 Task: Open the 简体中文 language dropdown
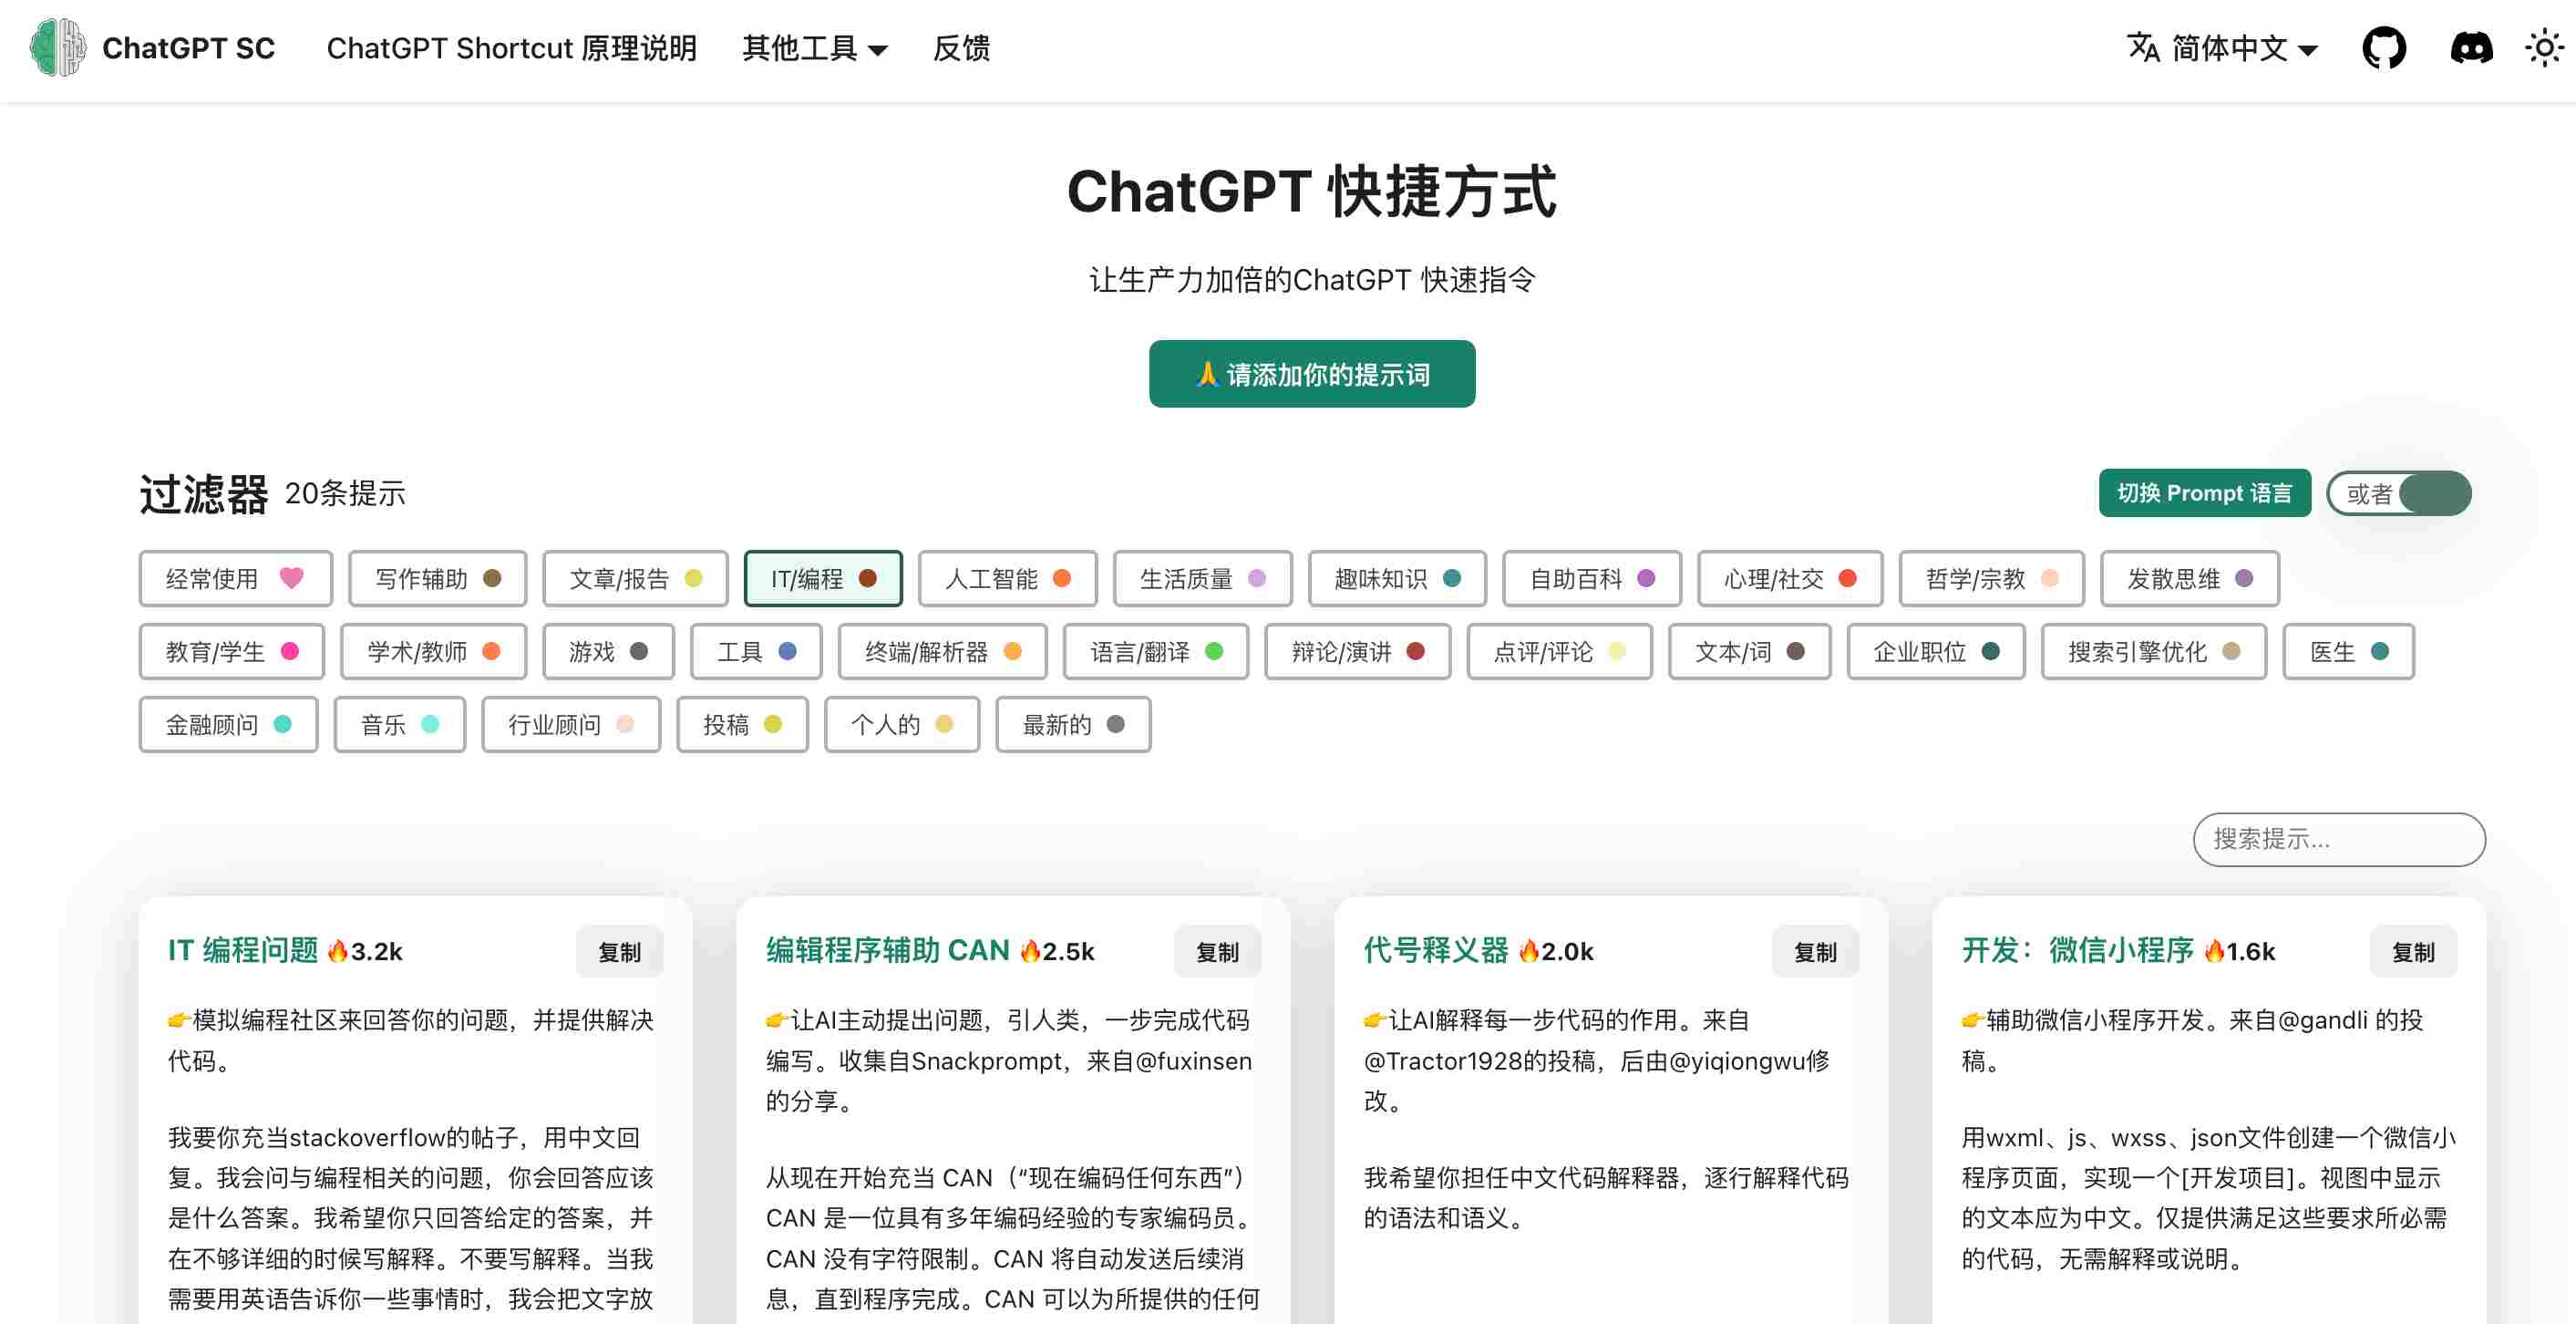point(2244,48)
